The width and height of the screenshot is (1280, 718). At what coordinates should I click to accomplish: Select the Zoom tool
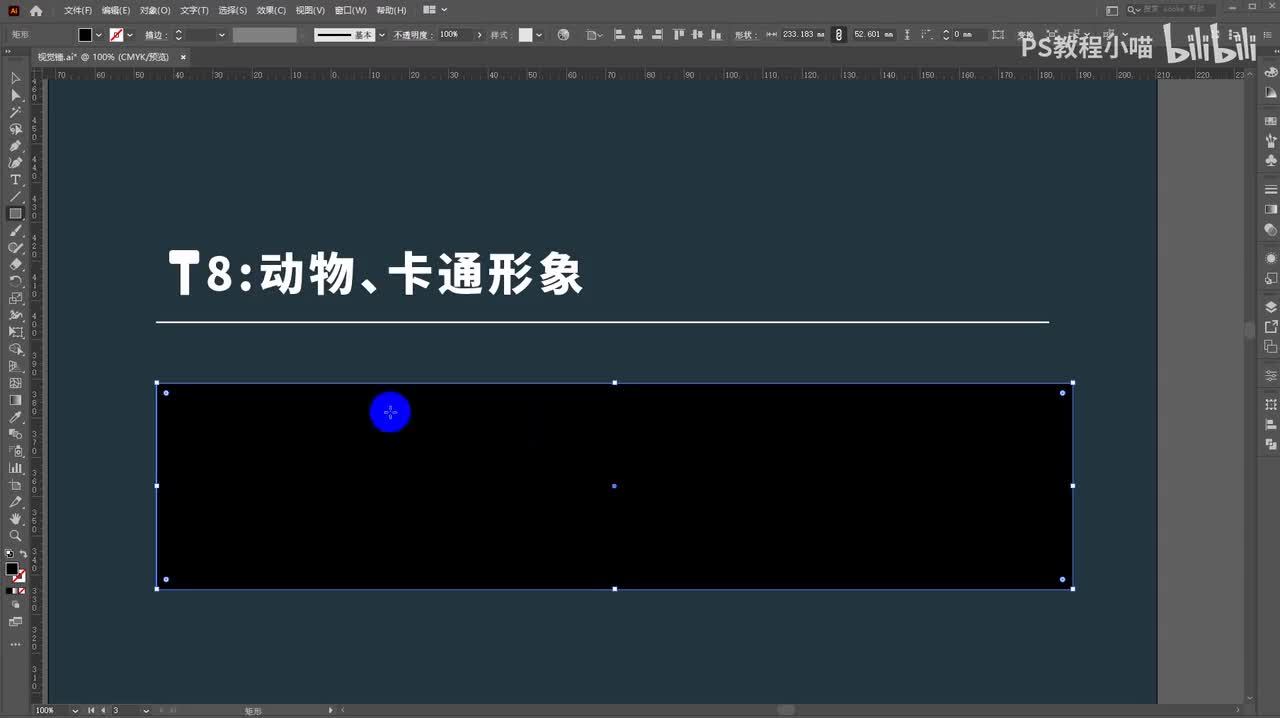tap(15, 535)
